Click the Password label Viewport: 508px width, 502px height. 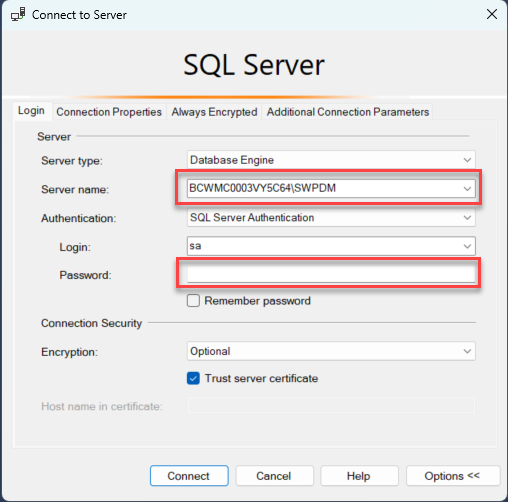pos(85,275)
